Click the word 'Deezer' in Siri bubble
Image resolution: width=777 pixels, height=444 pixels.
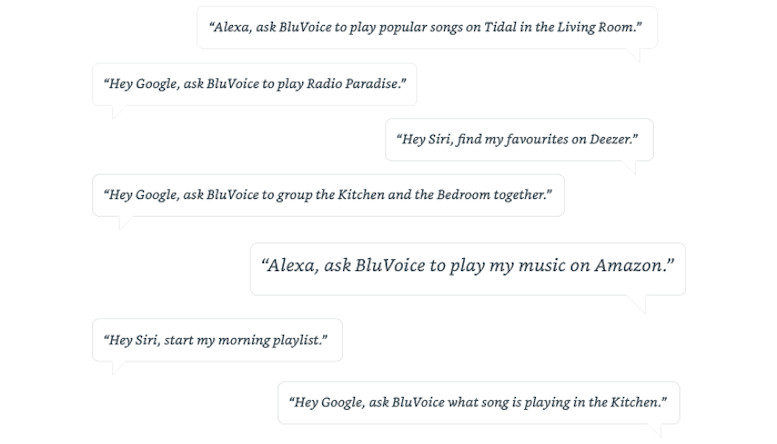click(610, 139)
